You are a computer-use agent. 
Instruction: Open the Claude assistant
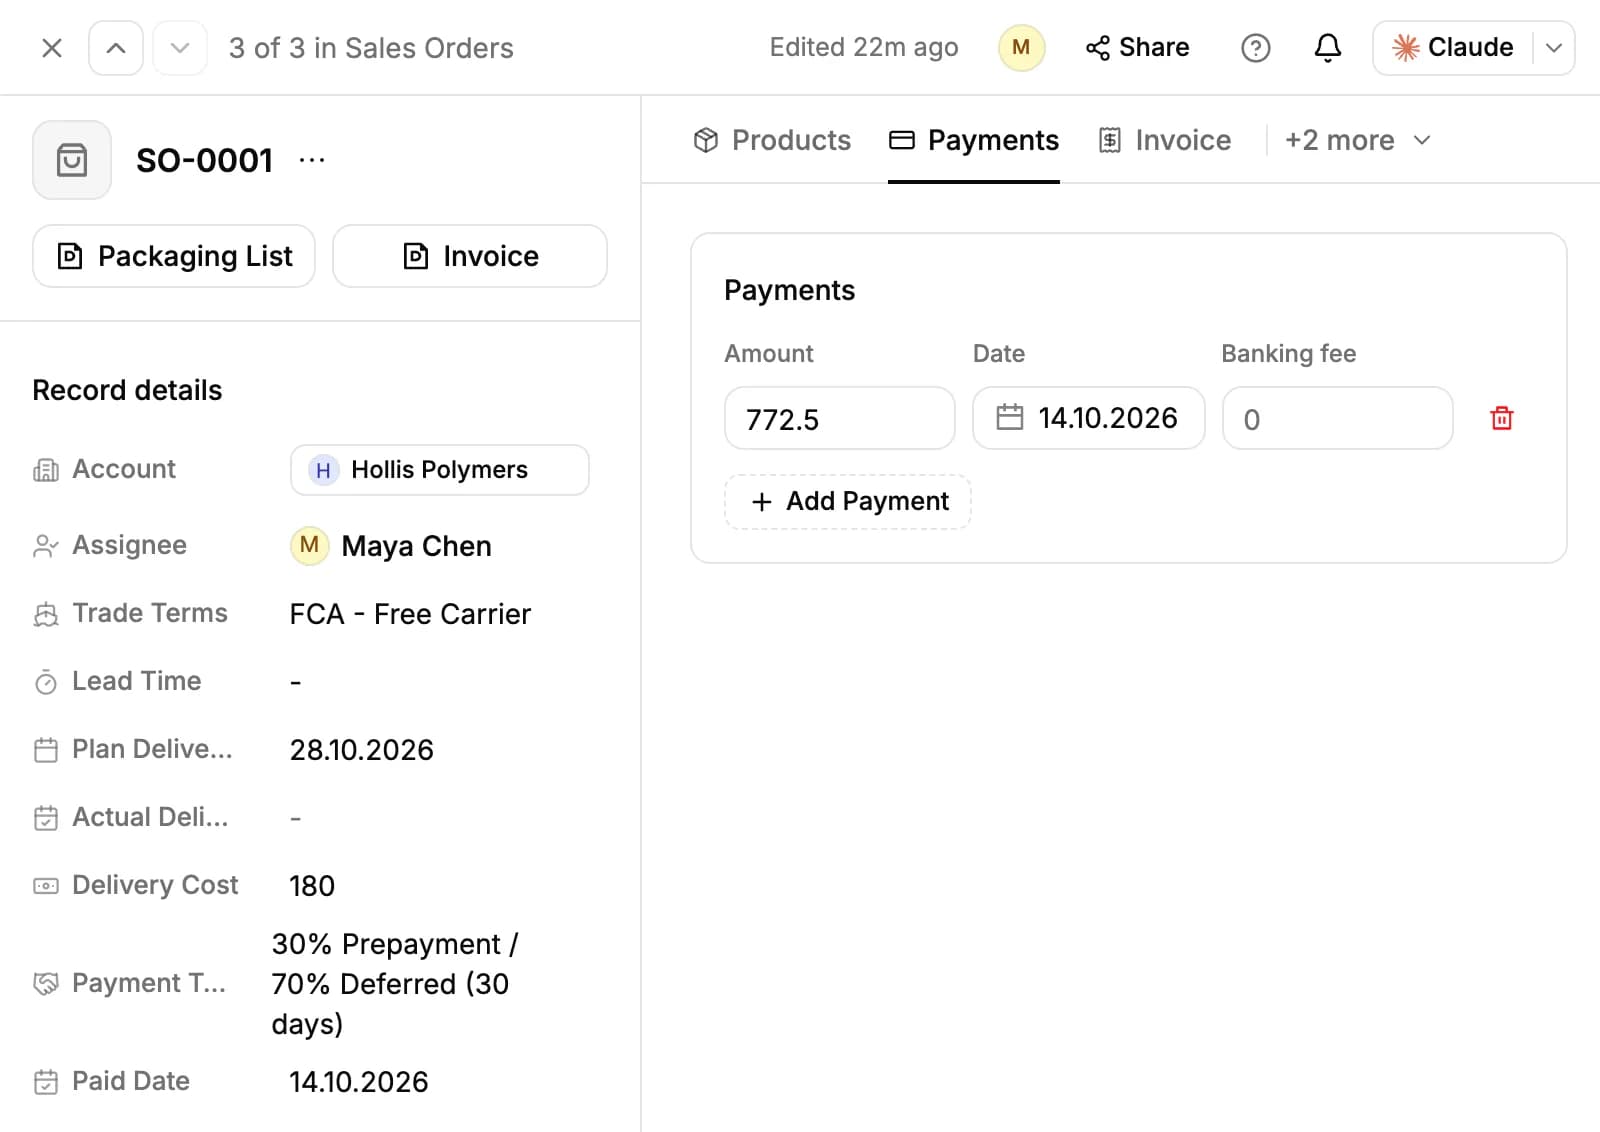point(1453,47)
